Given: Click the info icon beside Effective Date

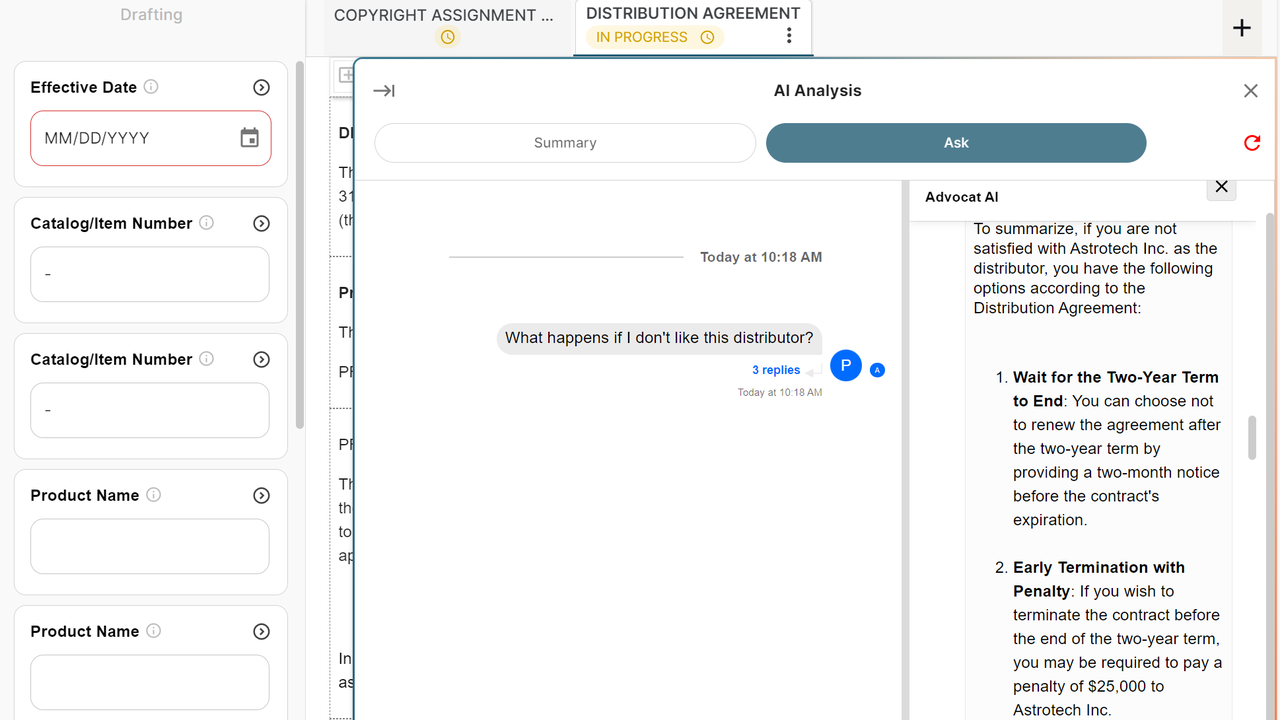Looking at the screenshot, I should tap(151, 87).
